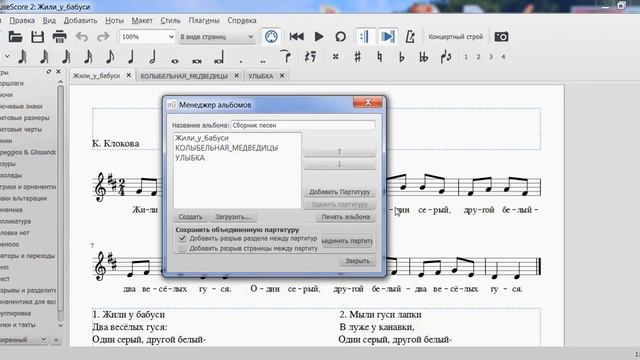Screen dimensions: 640x360
Task: Toggle loop playback button
Action: click(340, 37)
